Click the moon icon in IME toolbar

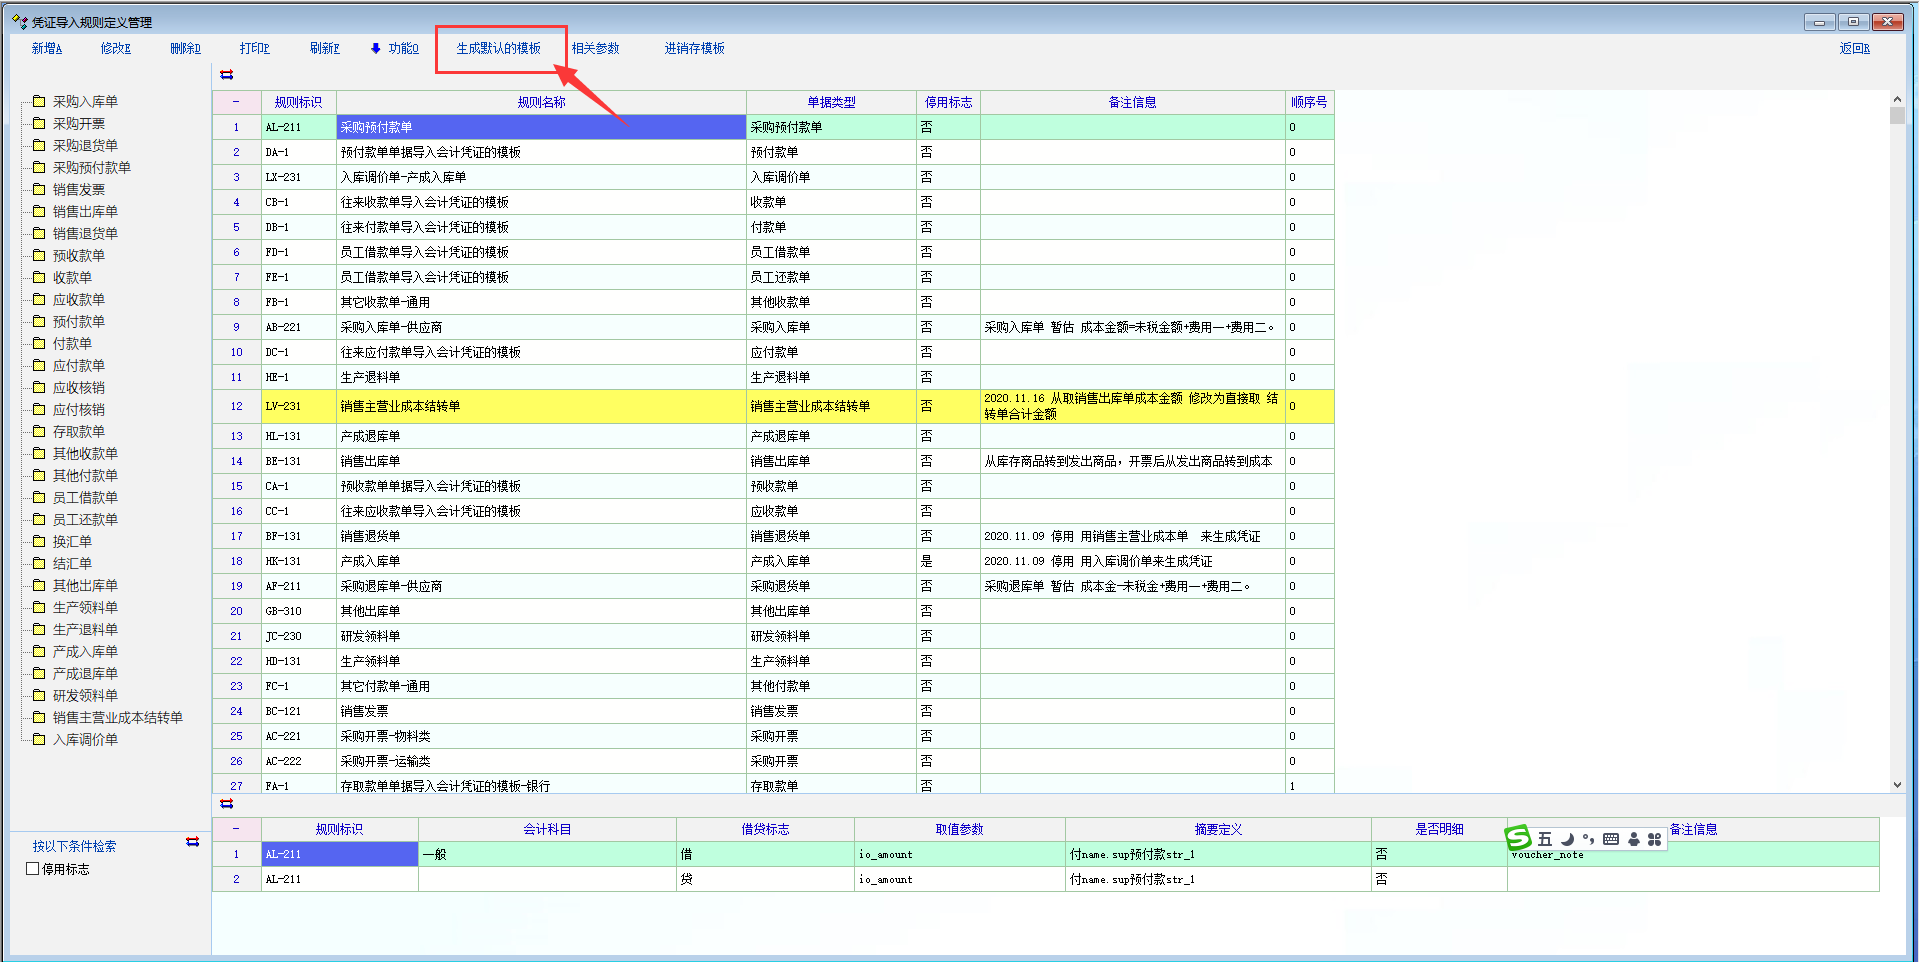pos(1567,839)
